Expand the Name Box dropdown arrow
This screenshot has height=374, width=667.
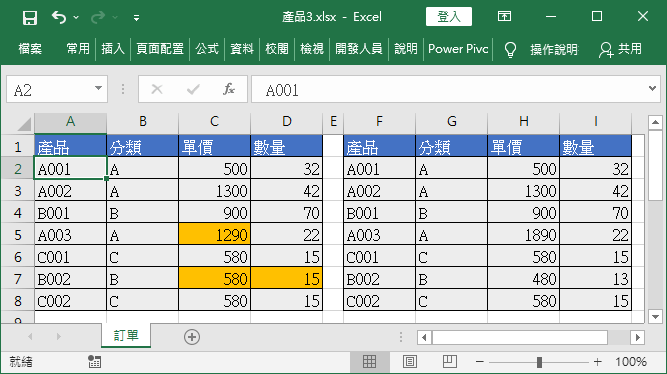[x=98, y=89]
